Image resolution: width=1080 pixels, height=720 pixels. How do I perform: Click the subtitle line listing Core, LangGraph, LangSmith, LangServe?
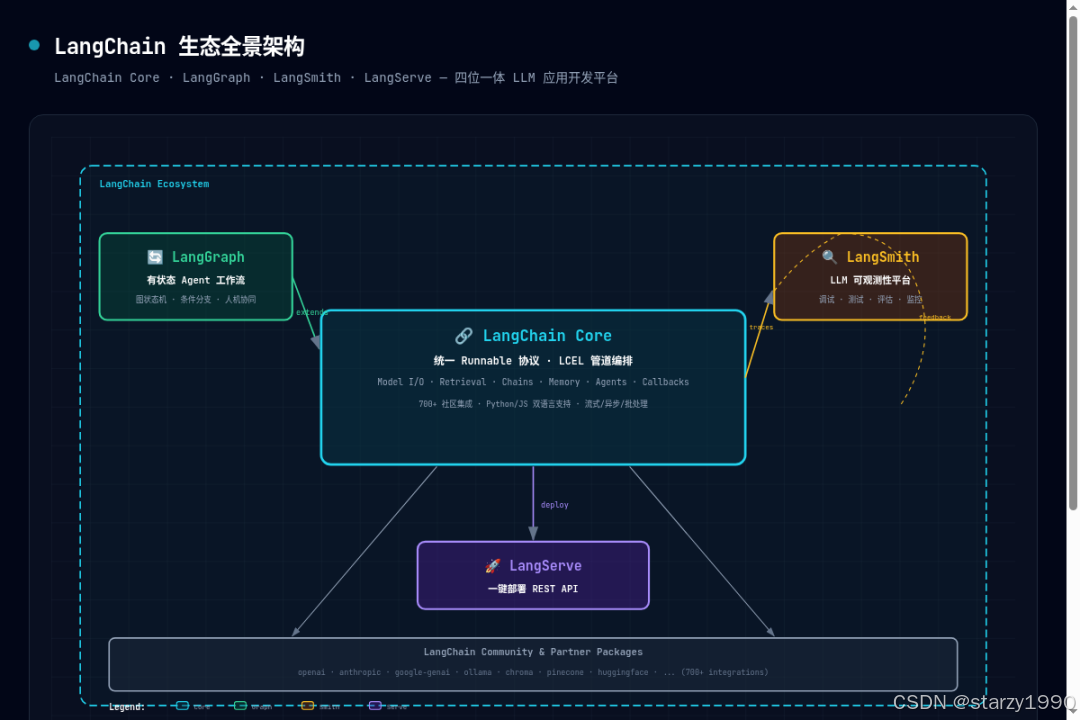pos(336,78)
